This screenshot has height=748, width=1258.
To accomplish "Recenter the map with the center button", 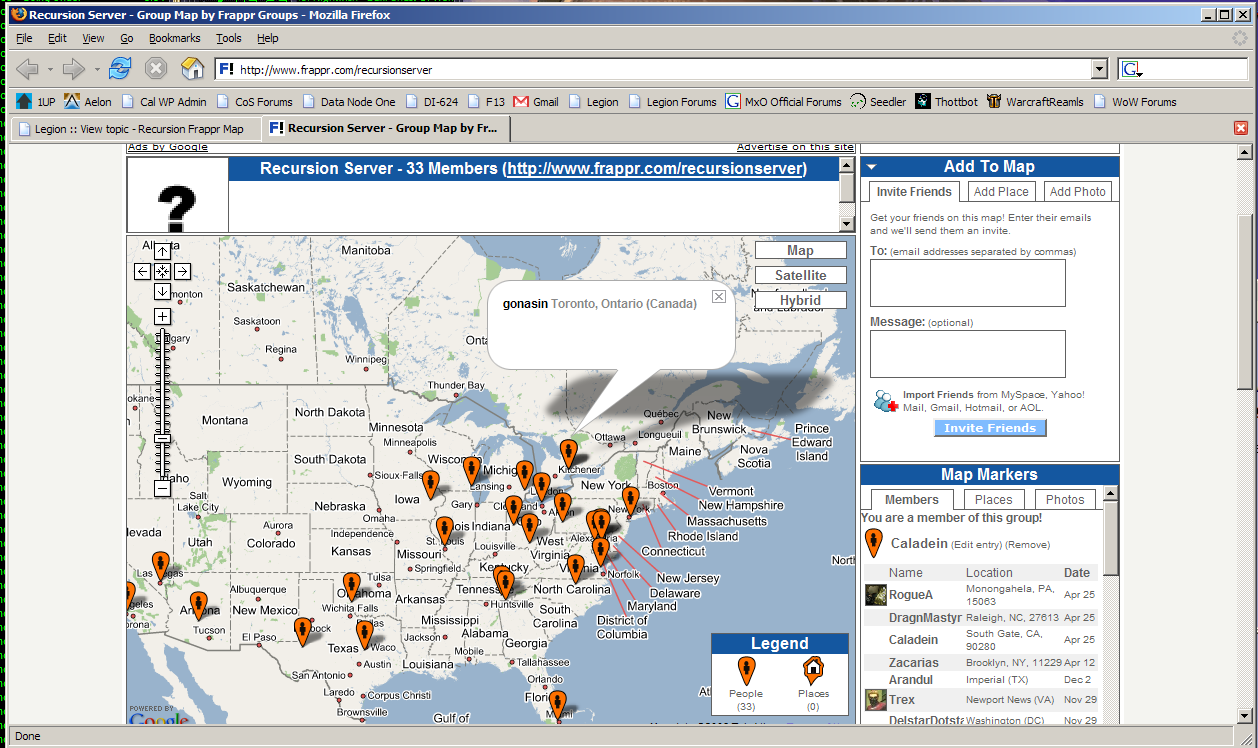I will point(162,272).
